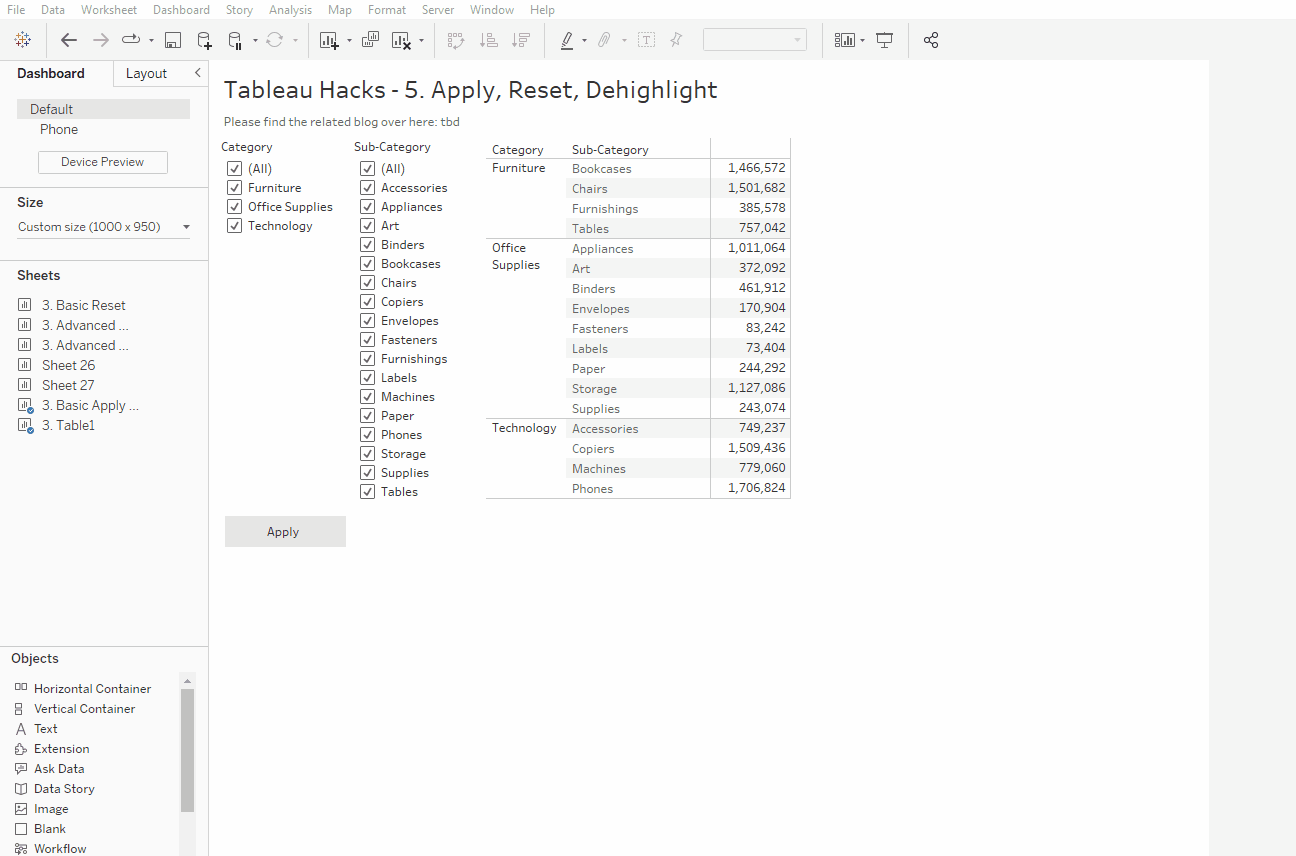Click the New Data Source icon

204,40
